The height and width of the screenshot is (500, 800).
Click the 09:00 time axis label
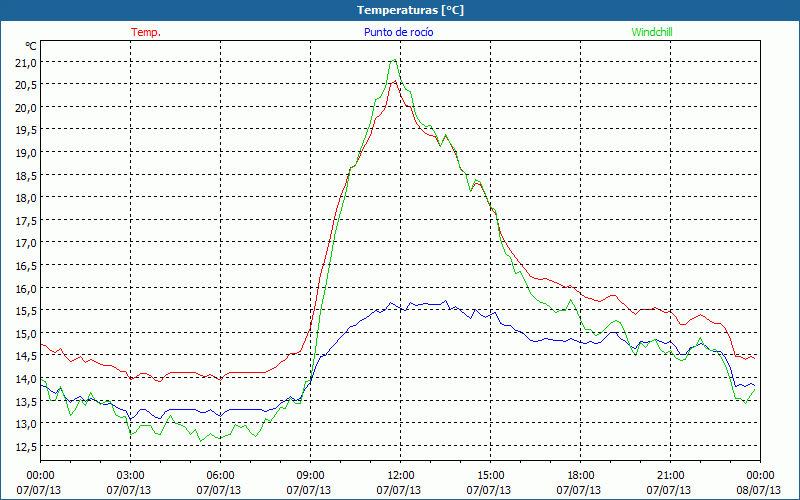coord(310,476)
